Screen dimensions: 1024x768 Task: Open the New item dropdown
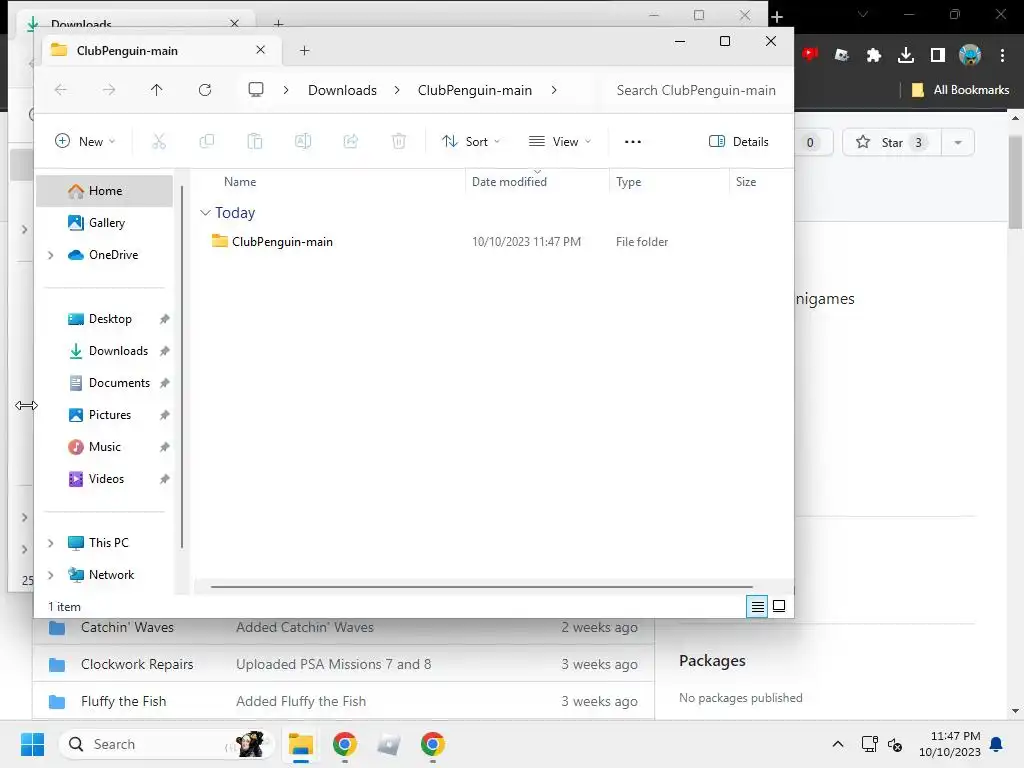[x=85, y=141]
